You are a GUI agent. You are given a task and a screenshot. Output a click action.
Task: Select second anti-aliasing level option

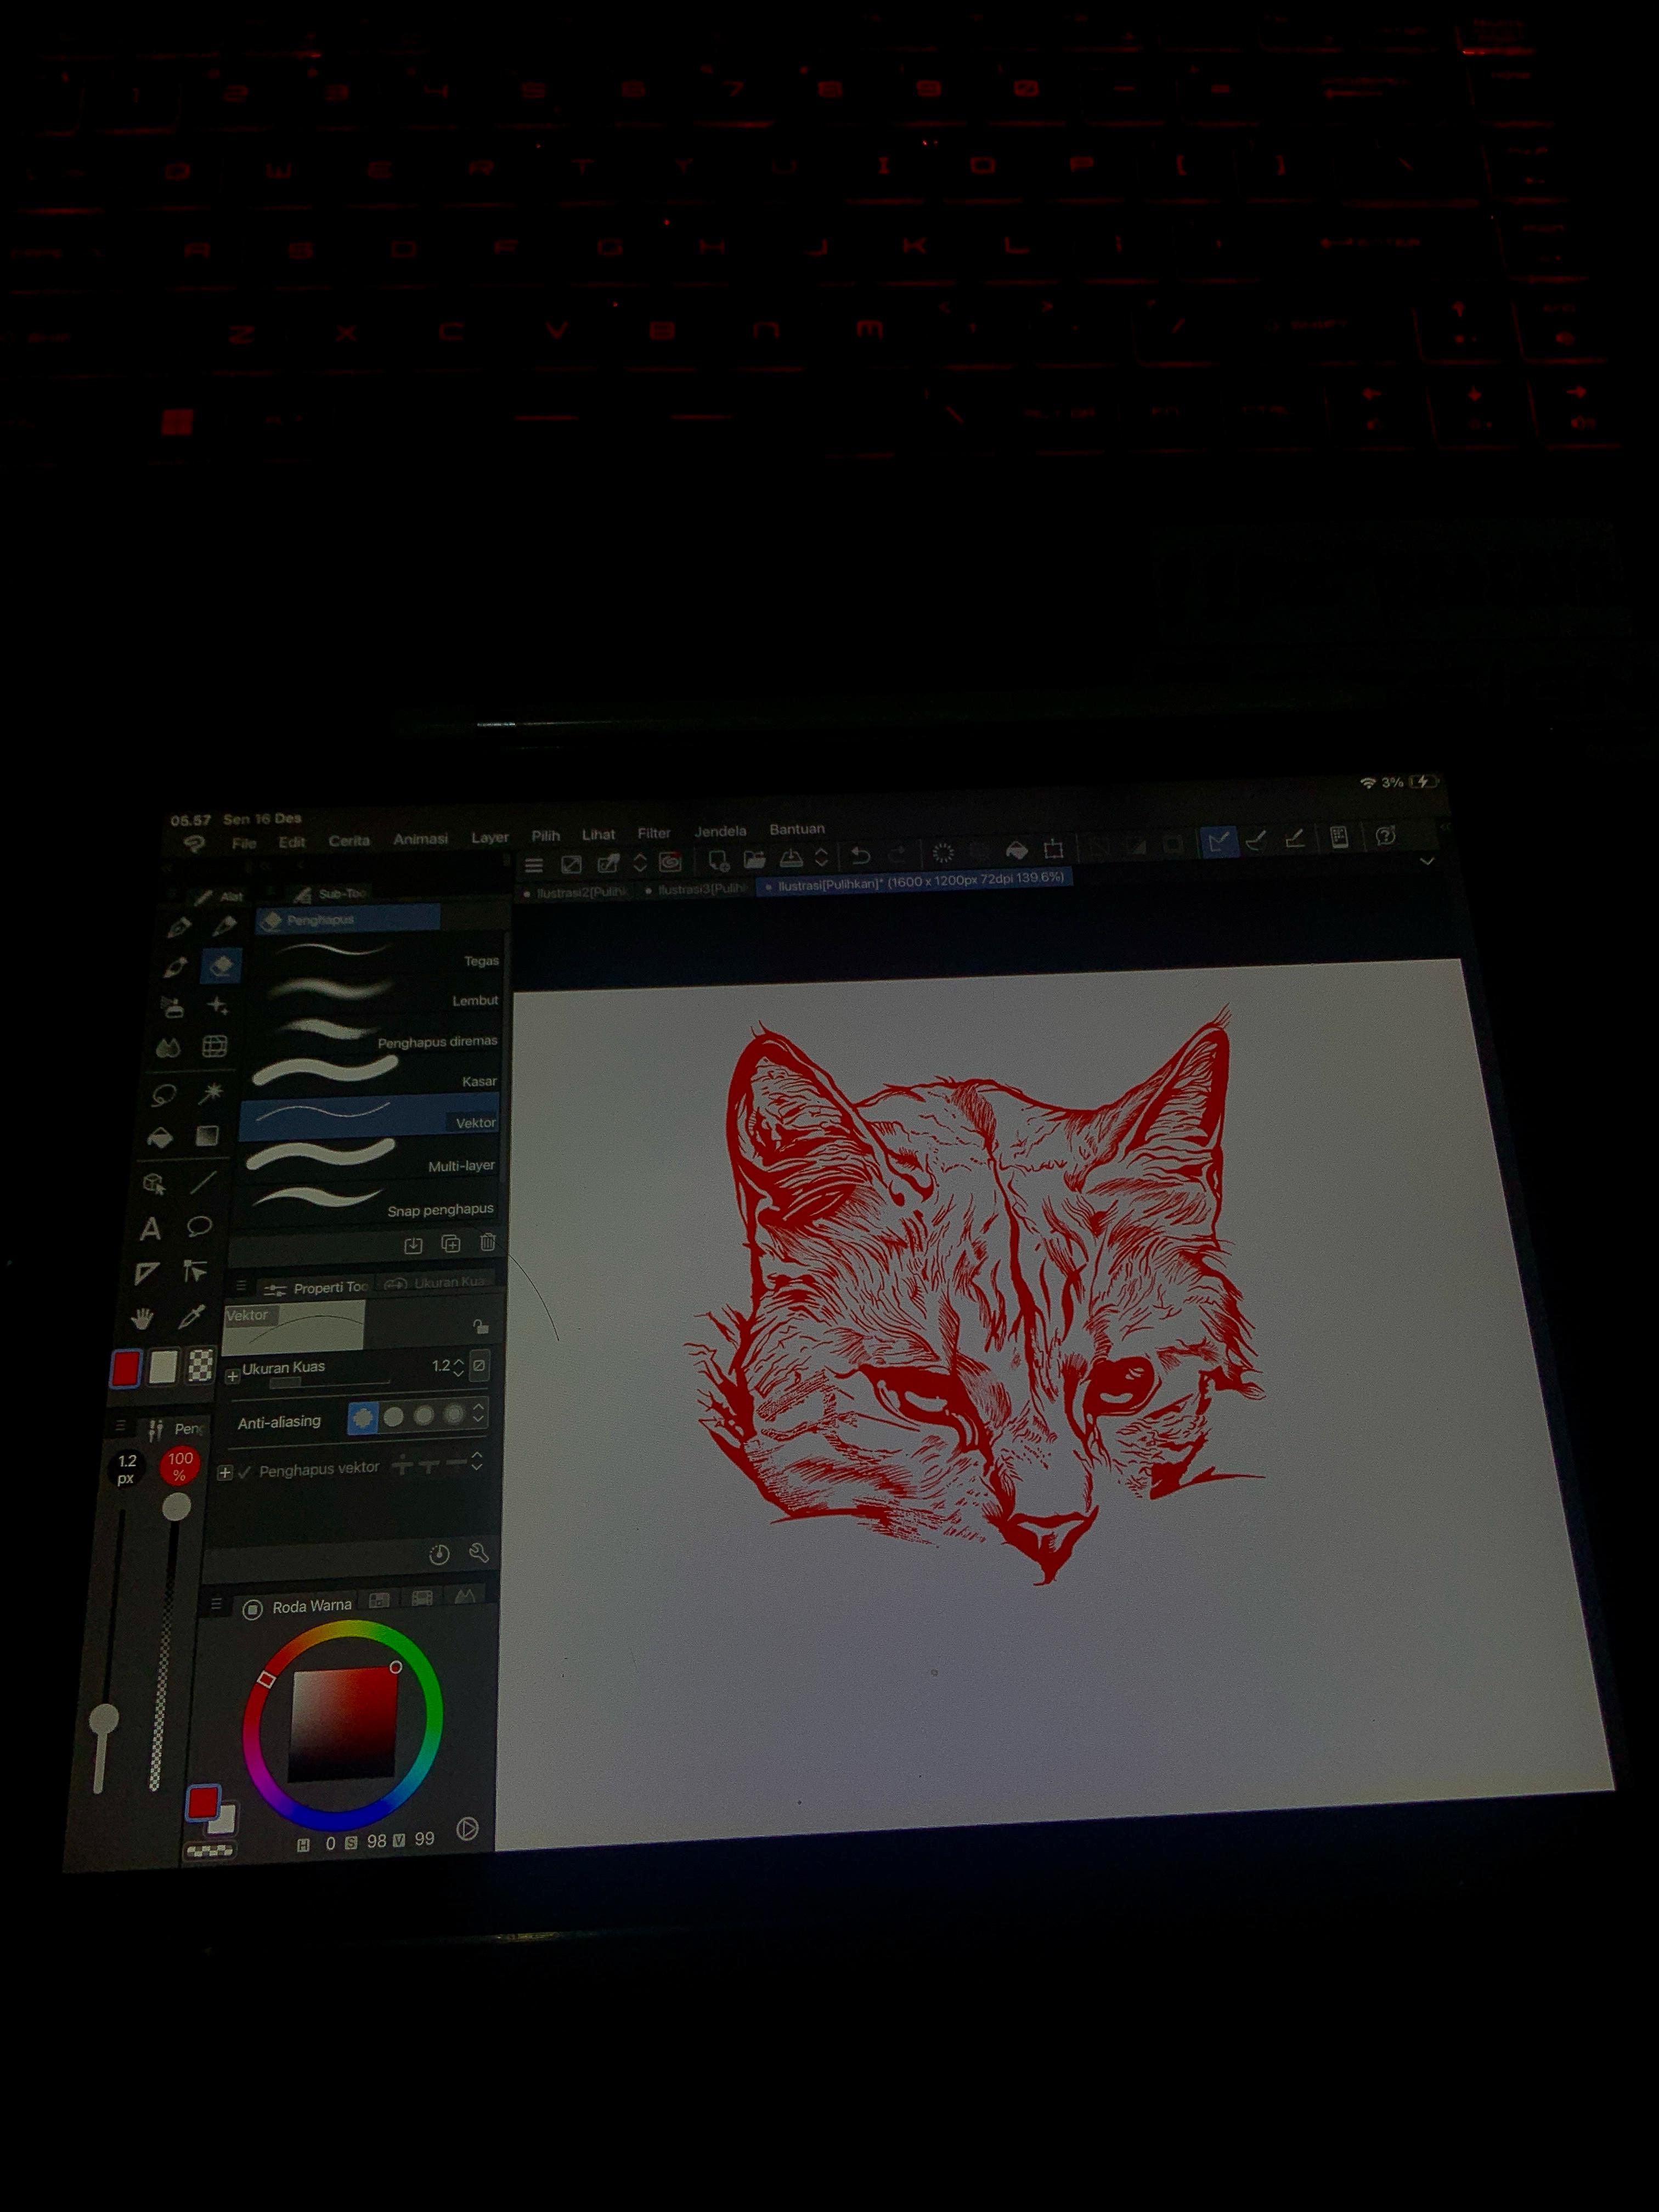click(x=394, y=1416)
